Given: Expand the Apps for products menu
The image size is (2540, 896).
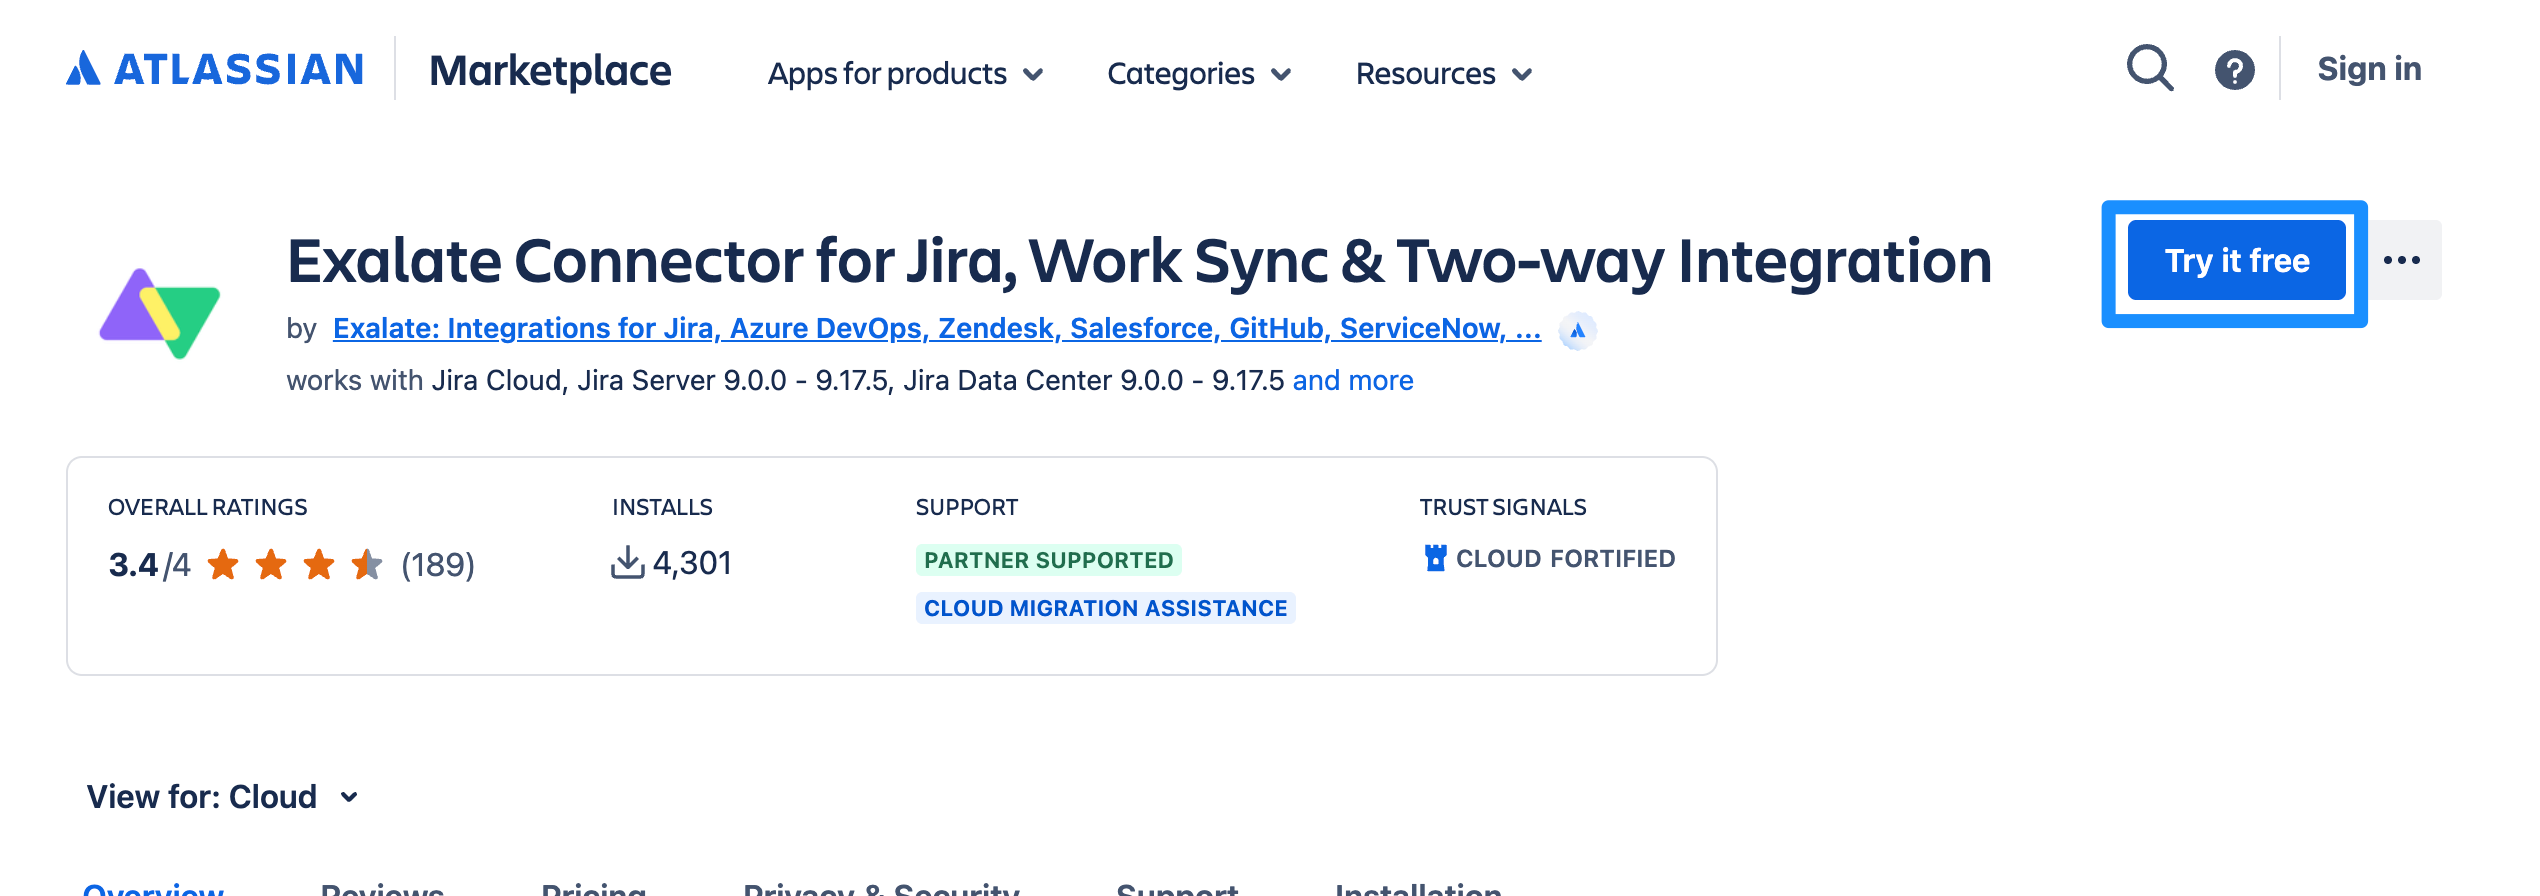Looking at the screenshot, I should (x=906, y=73).
